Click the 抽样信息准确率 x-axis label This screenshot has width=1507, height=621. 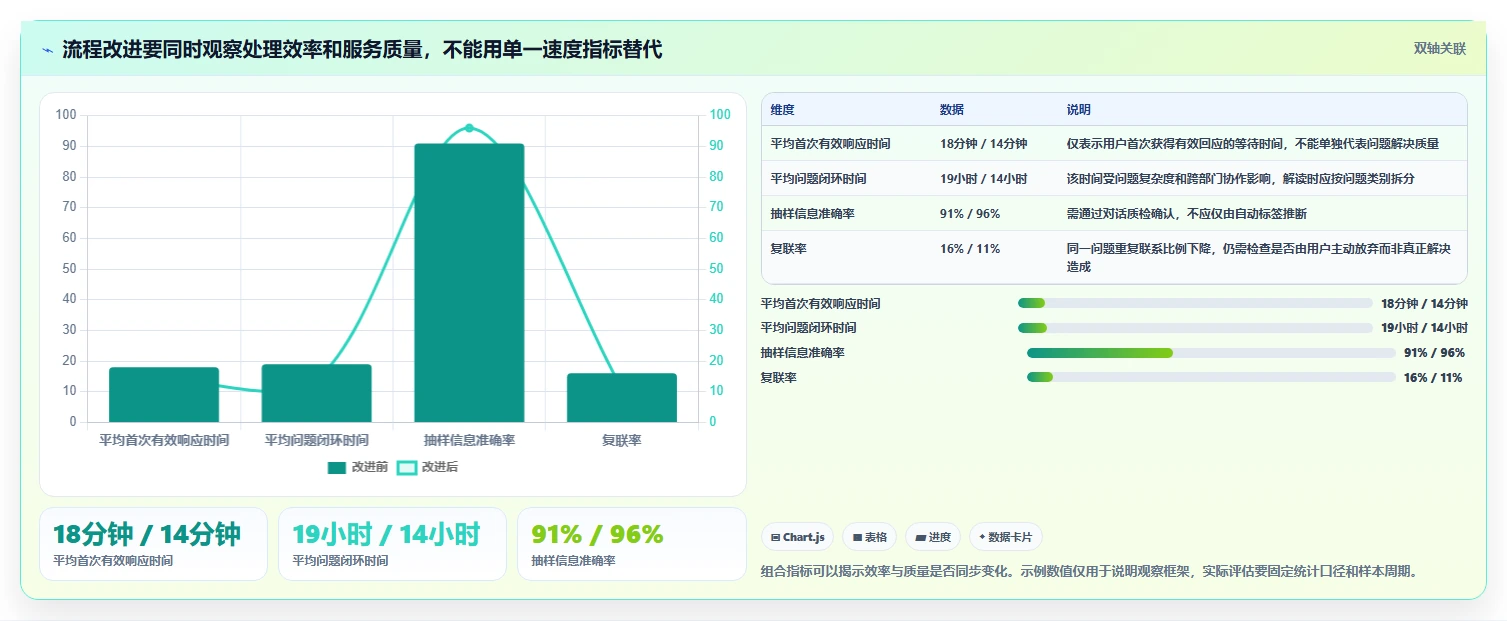pos(469,440)
